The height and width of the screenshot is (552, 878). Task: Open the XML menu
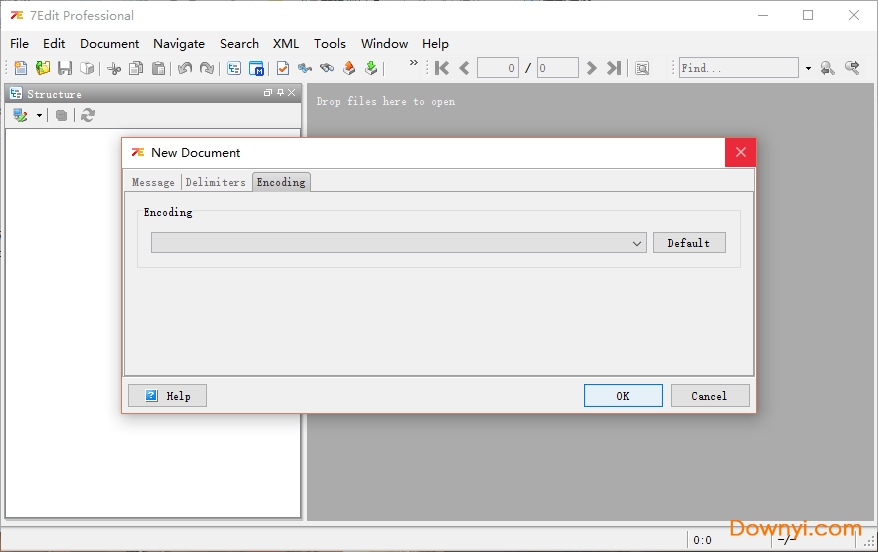286,43
